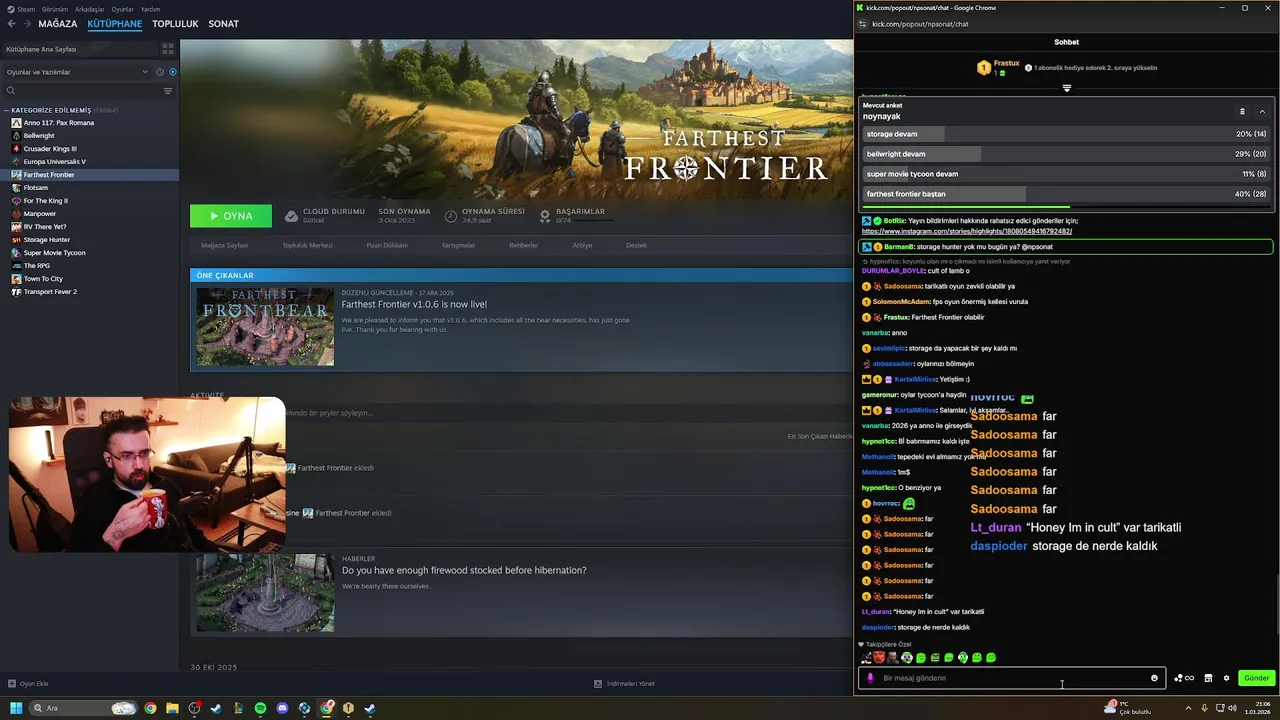Click the library search magnifier icon
This screenshot has height=720, width=1280.
(x=11, y=91)
